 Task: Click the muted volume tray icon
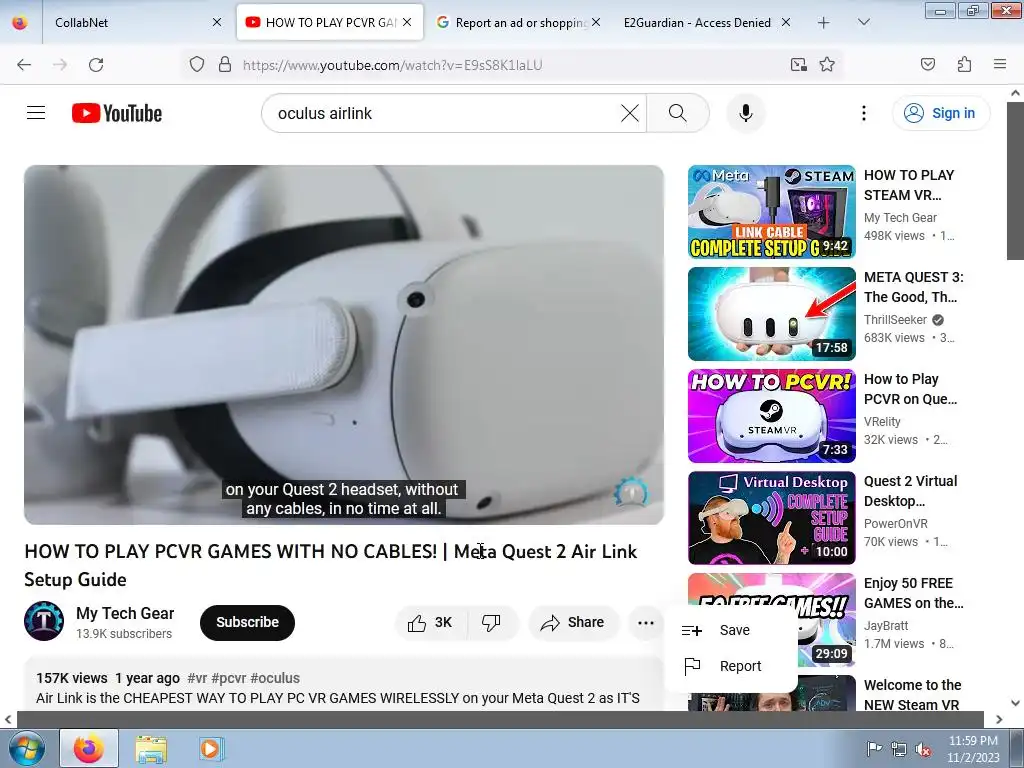(x=923, y=750)
